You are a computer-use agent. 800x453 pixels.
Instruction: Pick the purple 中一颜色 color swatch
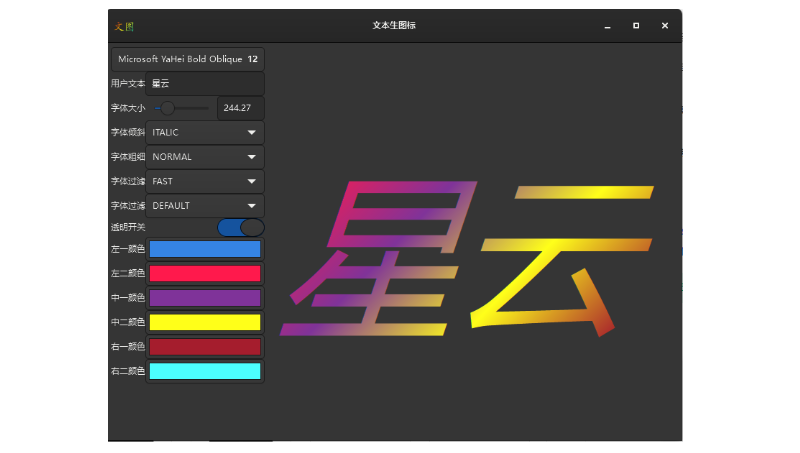[x=205, y=298]
